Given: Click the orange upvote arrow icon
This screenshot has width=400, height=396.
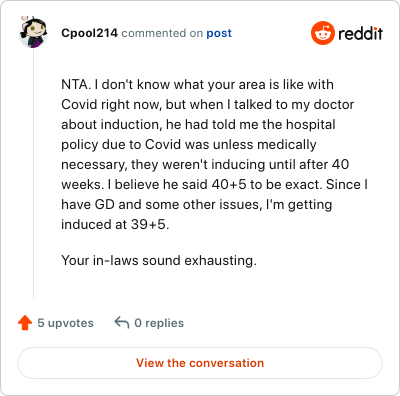Looking at the screenshot, I should [25, 323].
